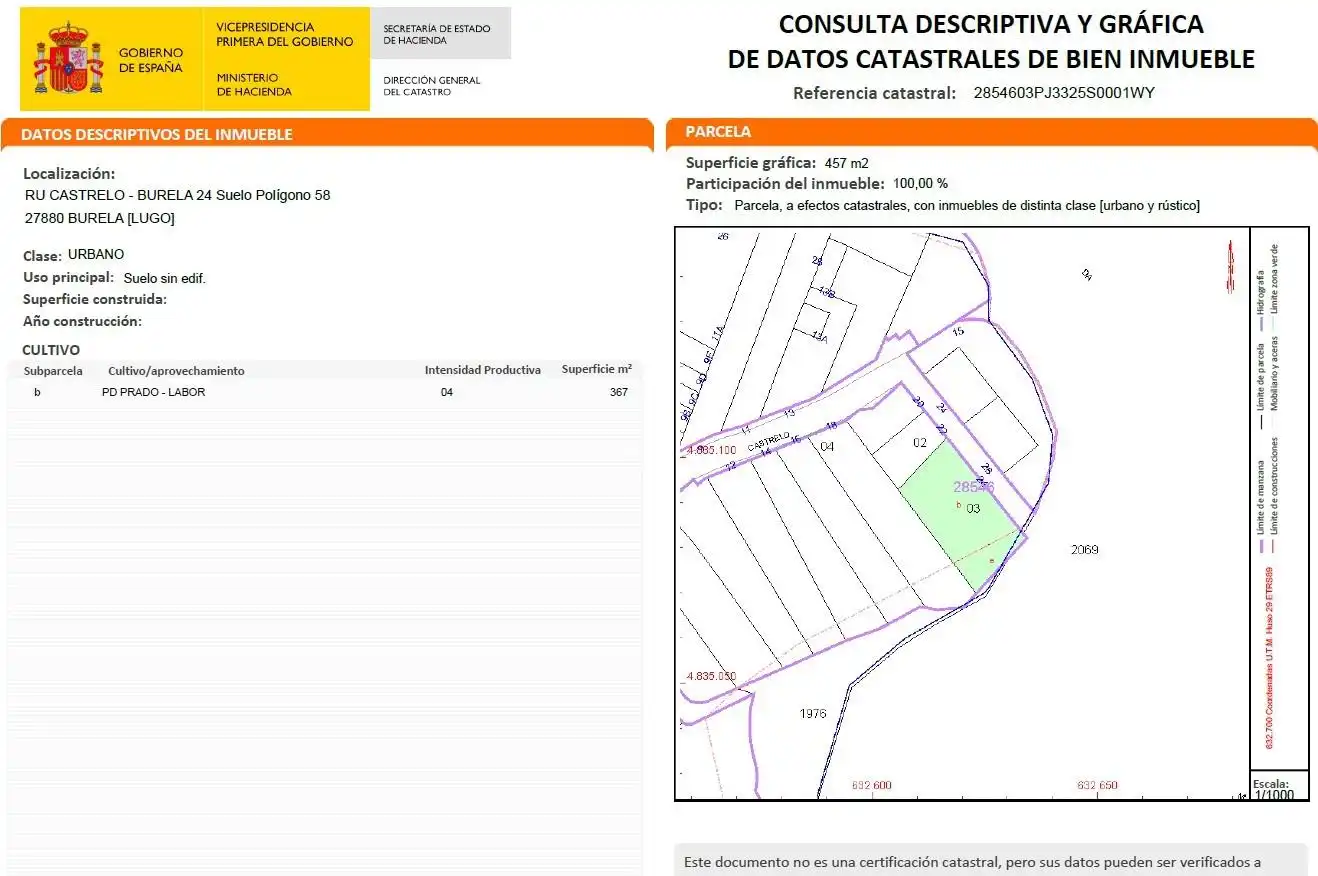Click 'MINISTERIO DE HACIENDA' in the header
Screen dimensions: 1318x876
click(254, 84)
